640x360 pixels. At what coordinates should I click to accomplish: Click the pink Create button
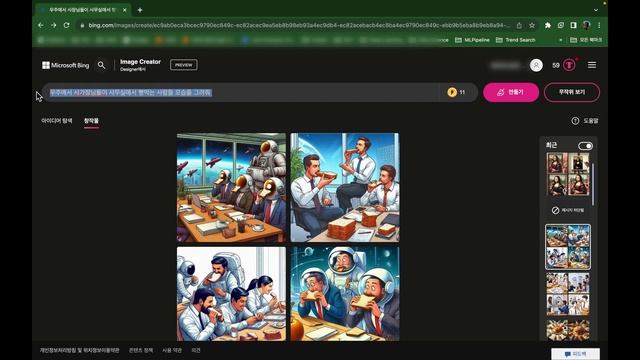coord(511,92)
